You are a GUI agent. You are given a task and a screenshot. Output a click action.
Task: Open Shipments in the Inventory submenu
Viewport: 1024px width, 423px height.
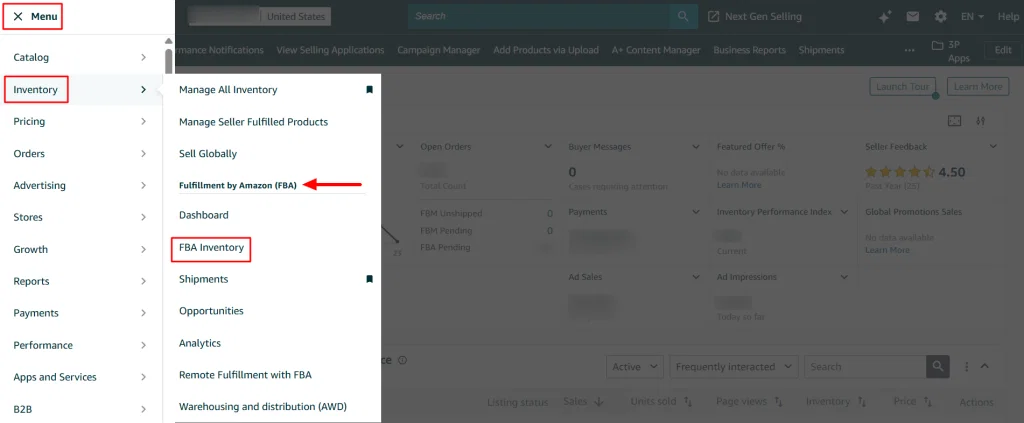tap(204, 279)
